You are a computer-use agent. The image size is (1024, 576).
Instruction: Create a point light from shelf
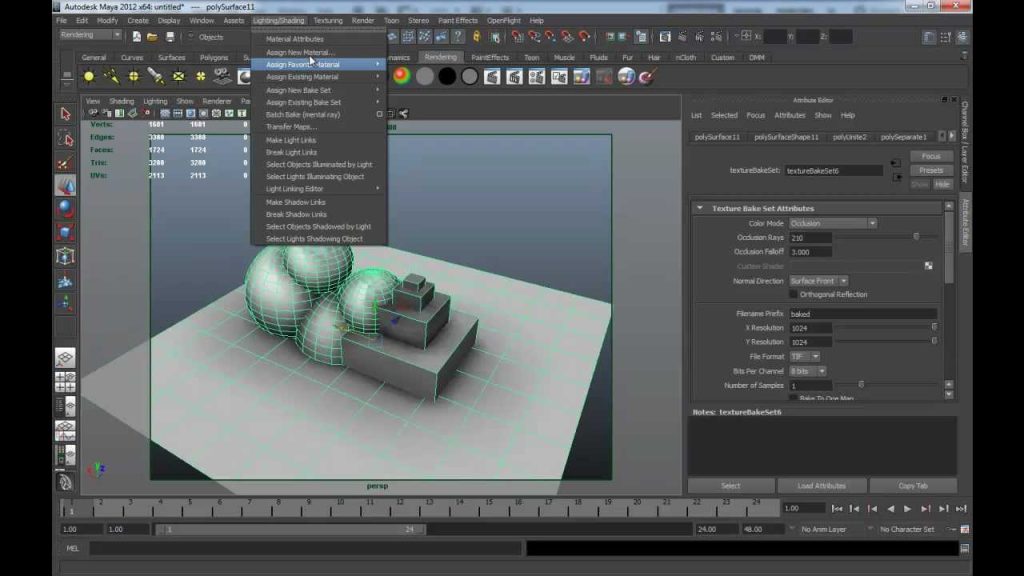[133, 76]
